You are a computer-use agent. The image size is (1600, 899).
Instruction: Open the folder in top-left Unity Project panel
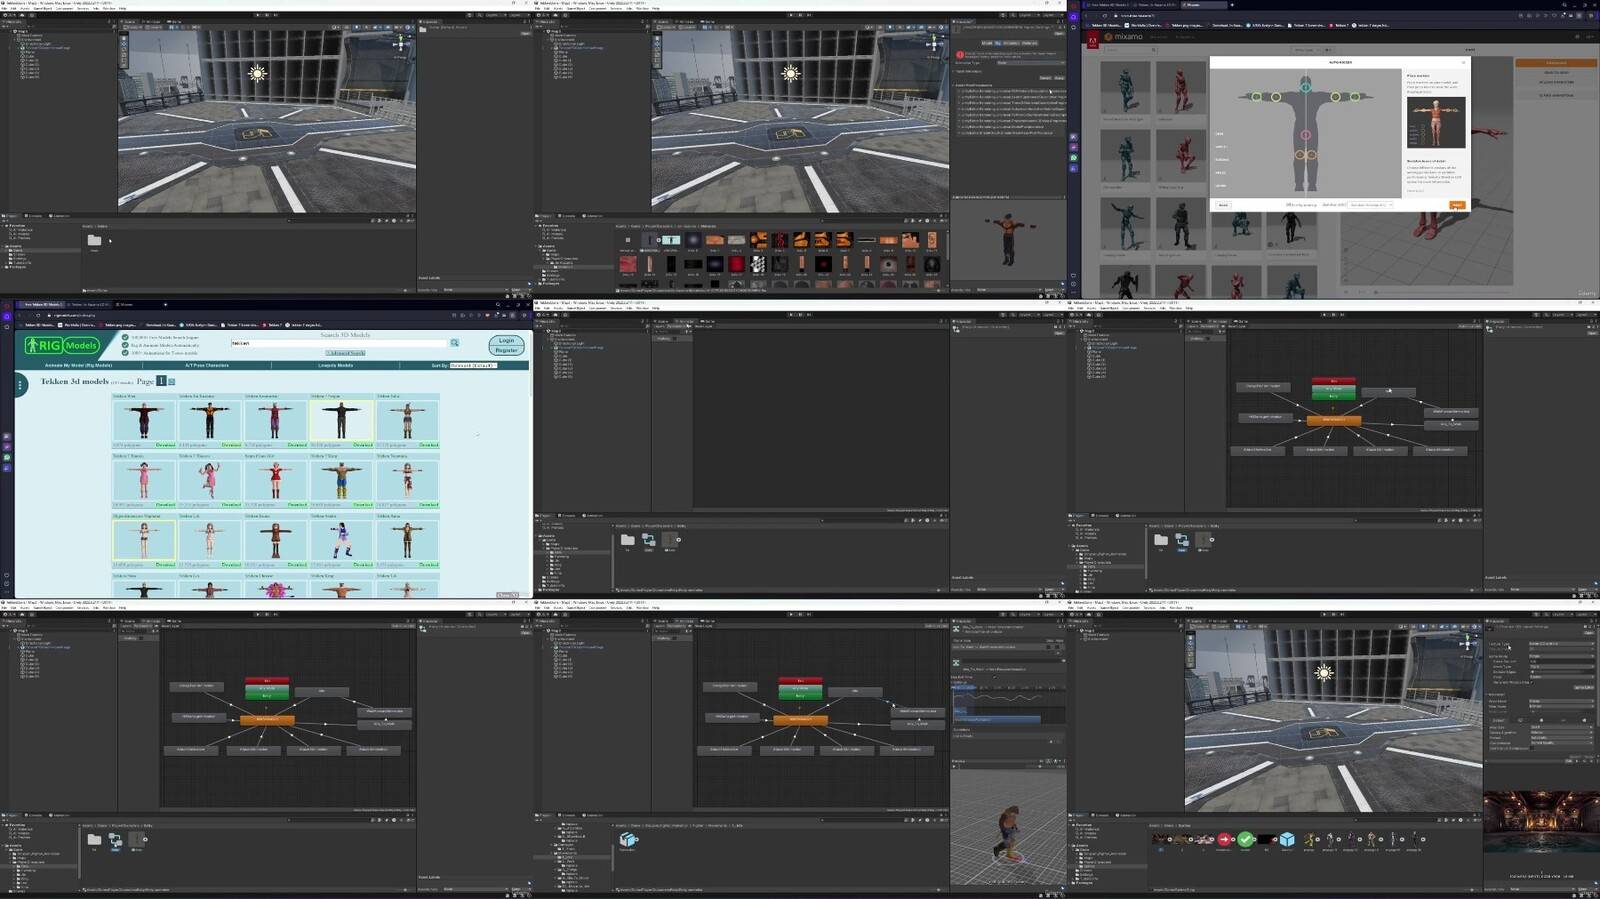[94, 240]
